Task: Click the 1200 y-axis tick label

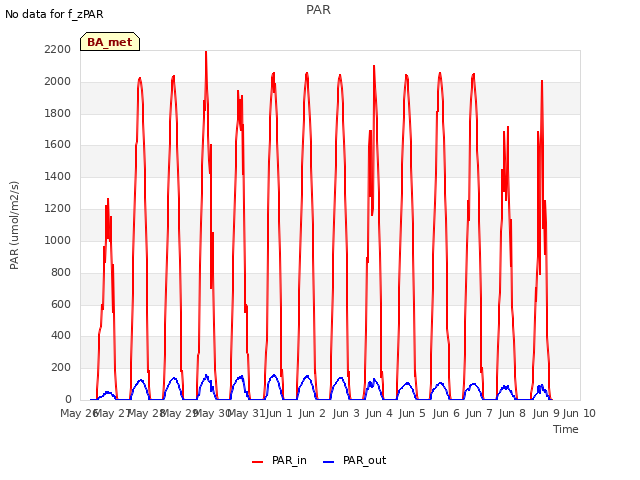Action: coord(58,209)
